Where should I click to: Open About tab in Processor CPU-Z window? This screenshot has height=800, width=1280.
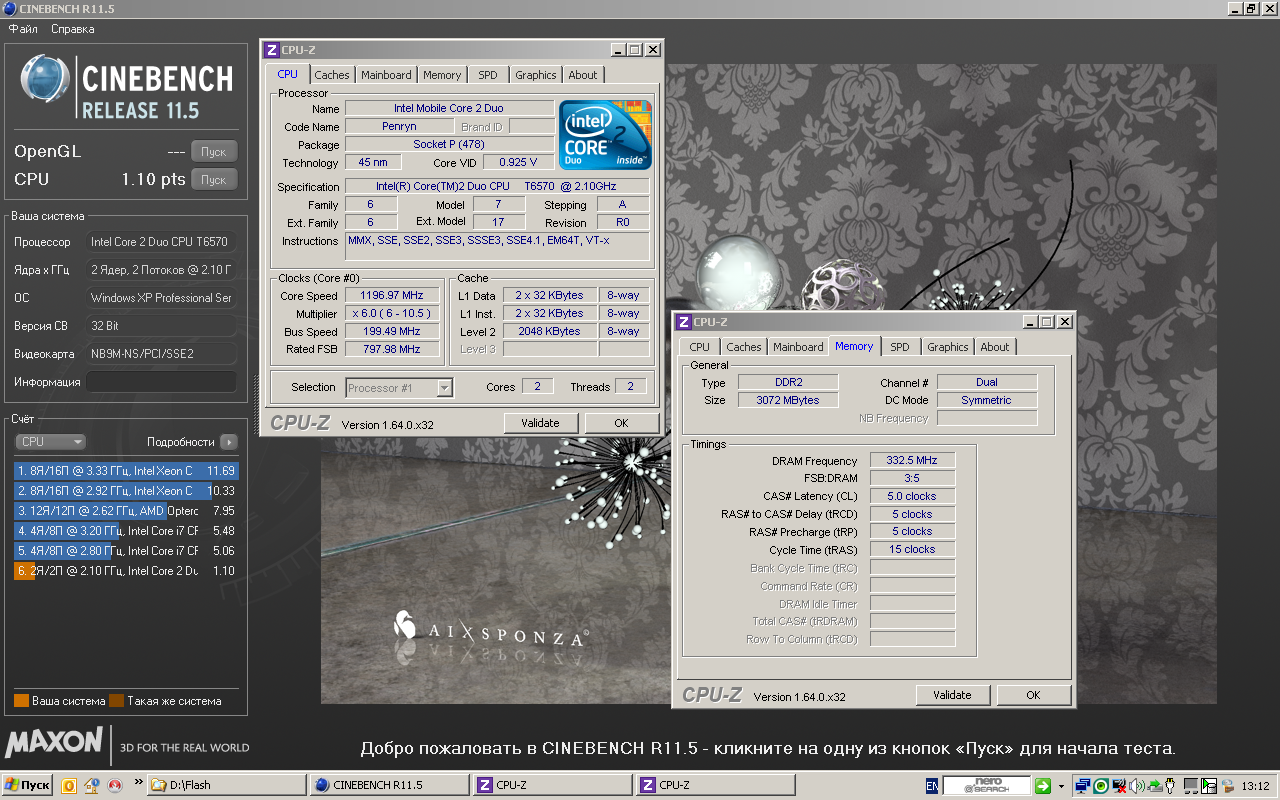point(583,75)
